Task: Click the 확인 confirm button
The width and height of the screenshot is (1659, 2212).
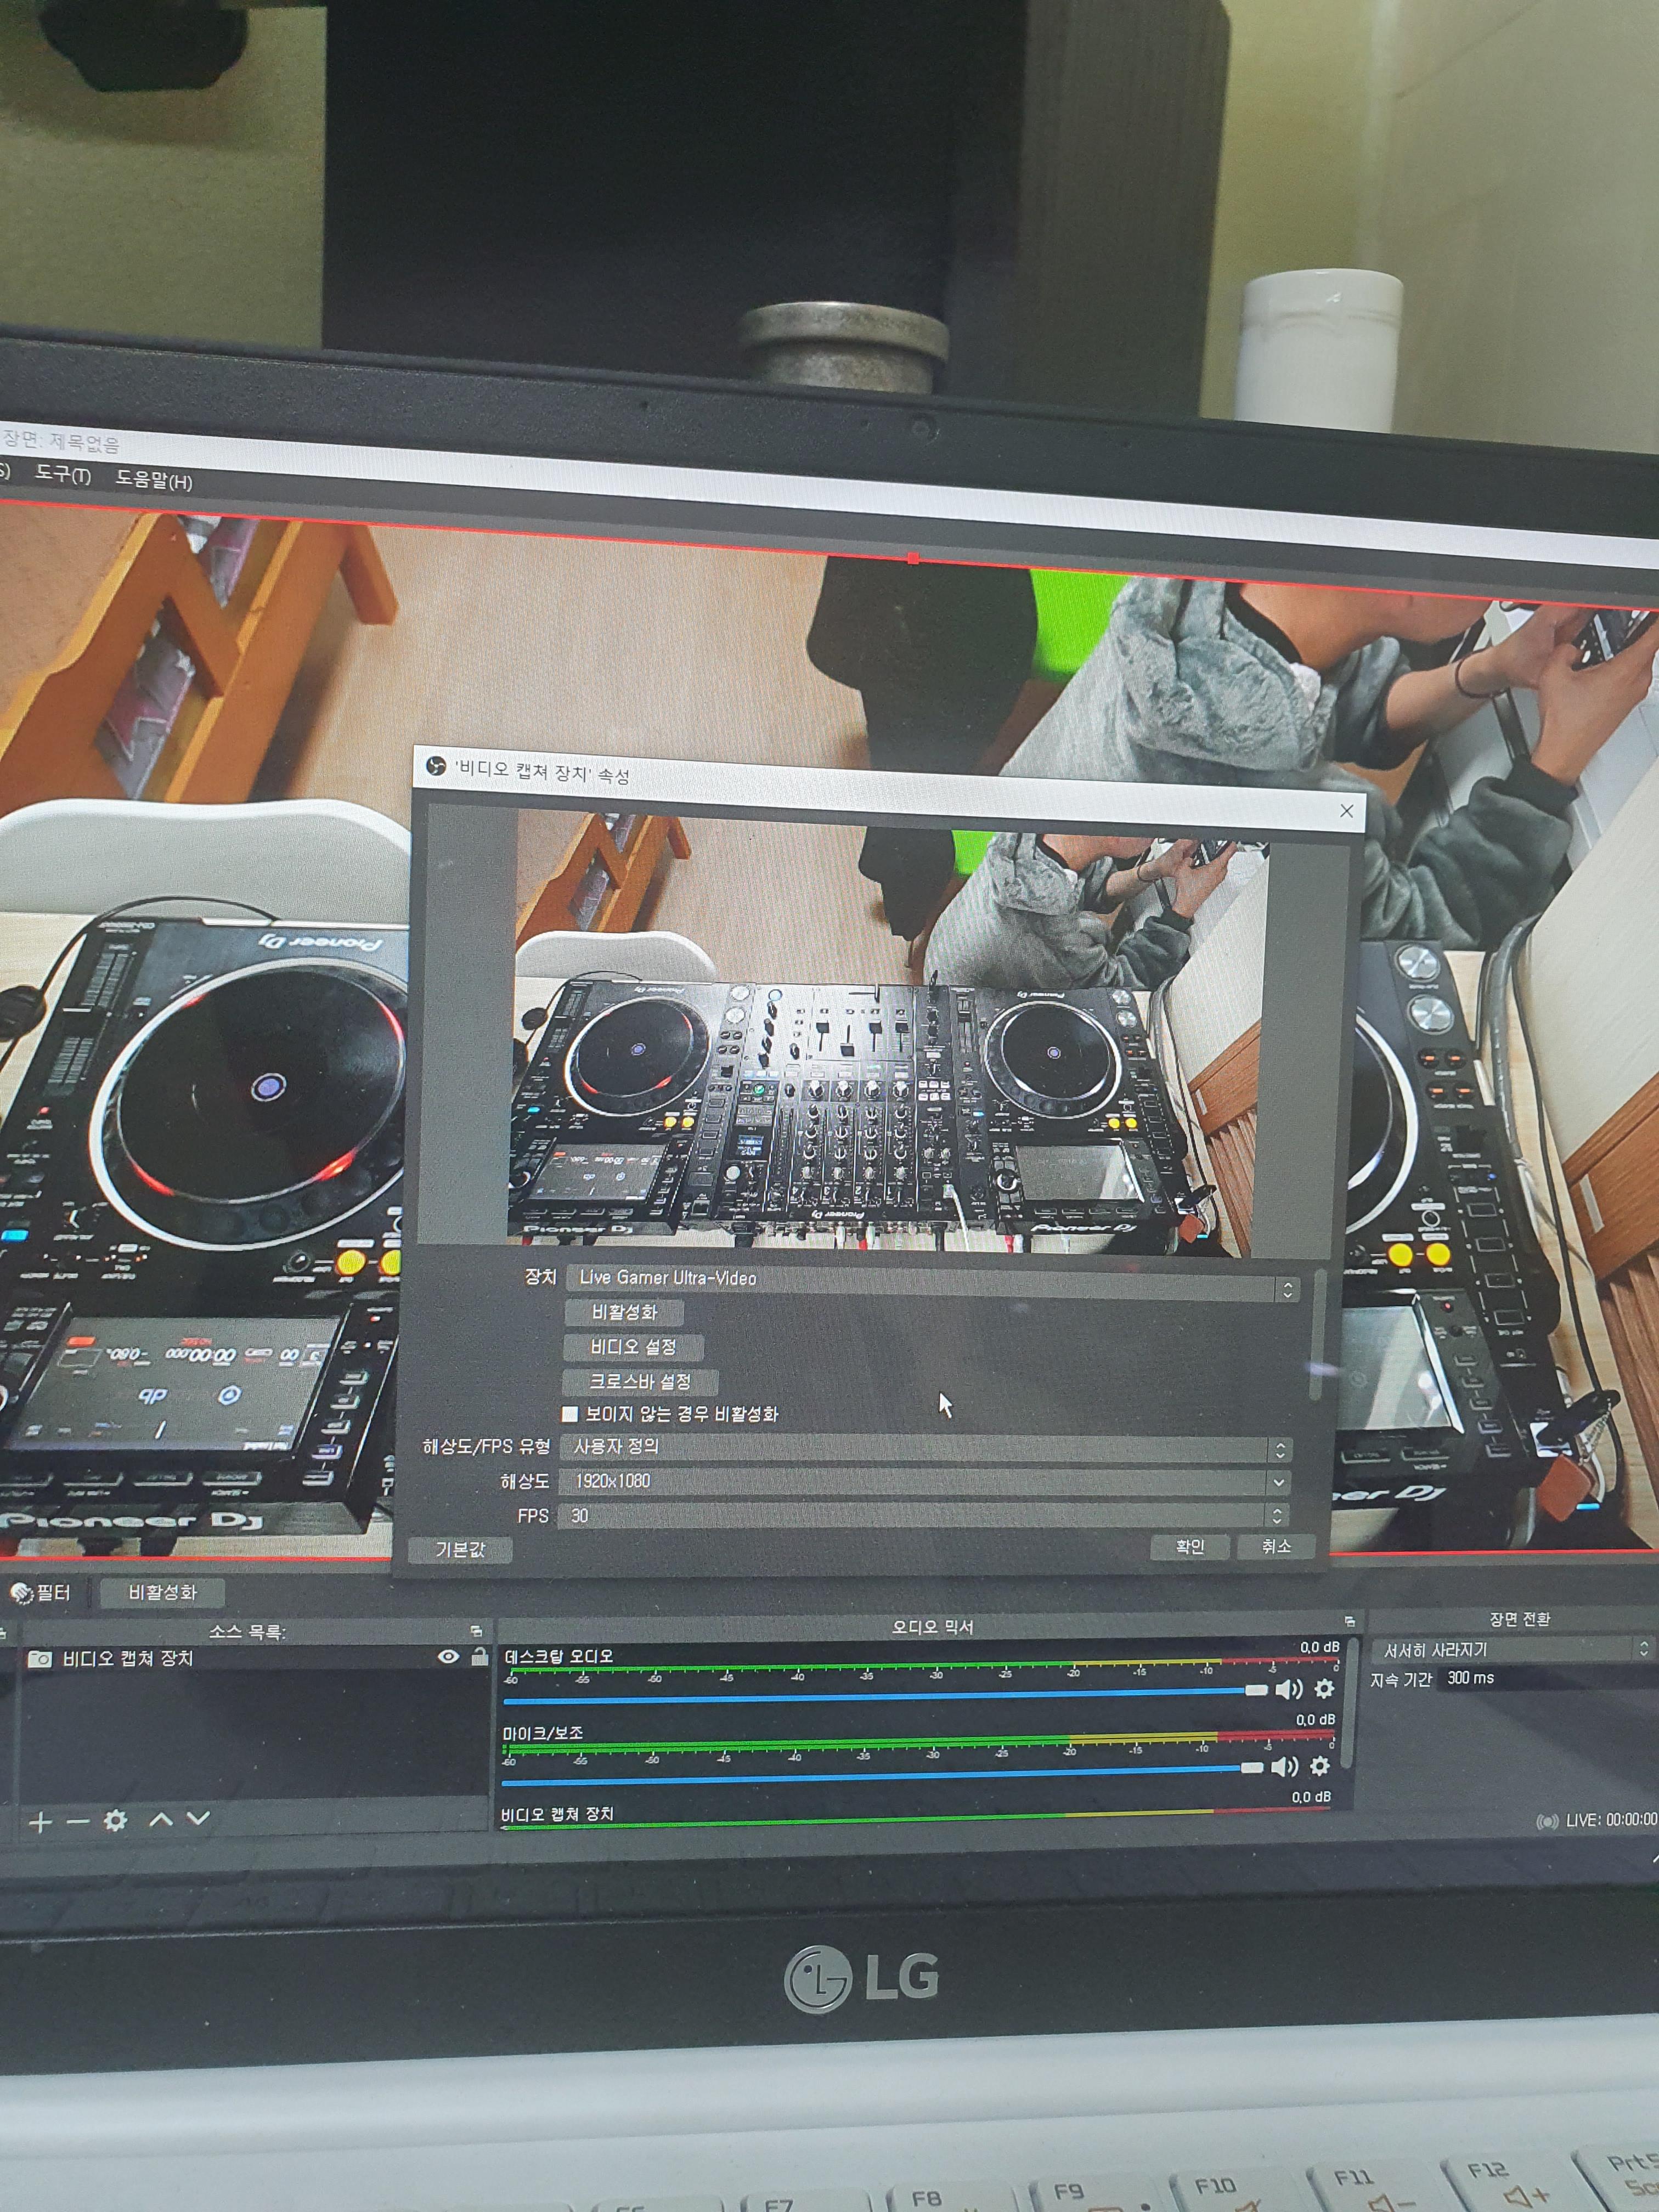Action: (x=1189, y=1547)
